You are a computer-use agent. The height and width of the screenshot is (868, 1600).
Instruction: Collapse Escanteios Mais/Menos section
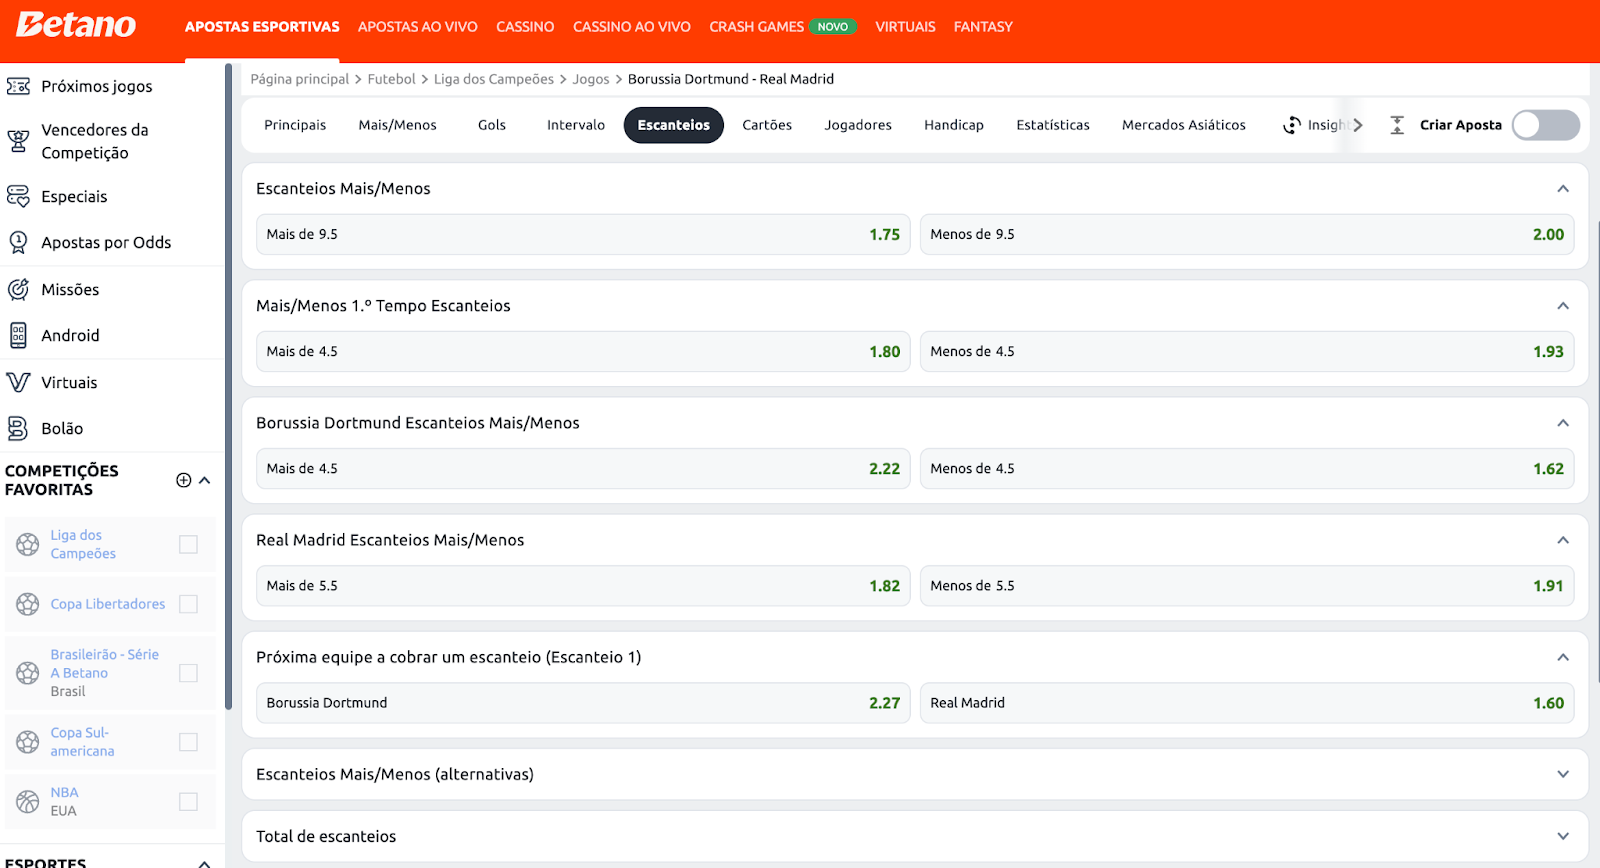pyautogui.click(x=1563, y=189)
